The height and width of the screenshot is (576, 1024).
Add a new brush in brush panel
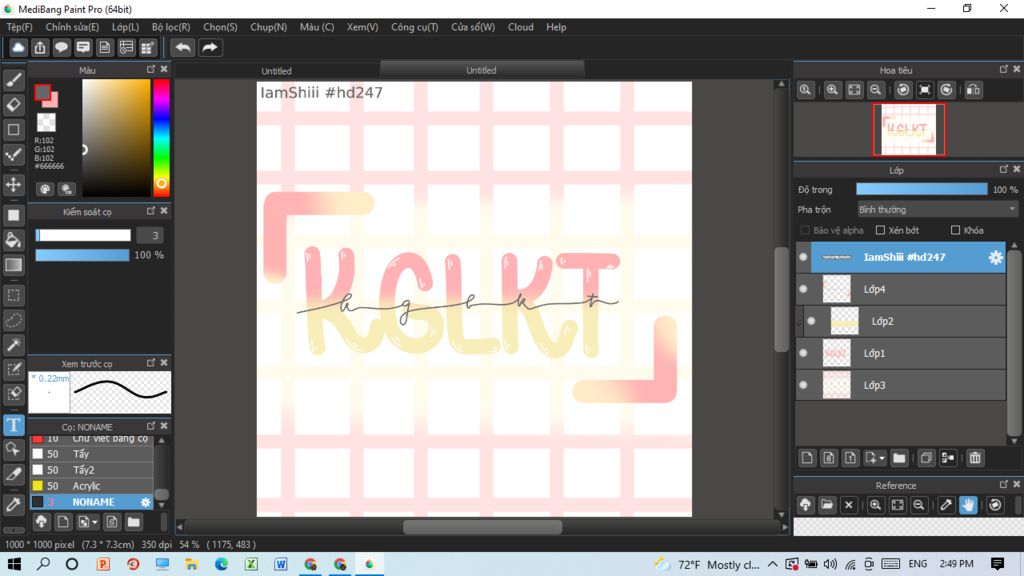(x=63, y=522)
